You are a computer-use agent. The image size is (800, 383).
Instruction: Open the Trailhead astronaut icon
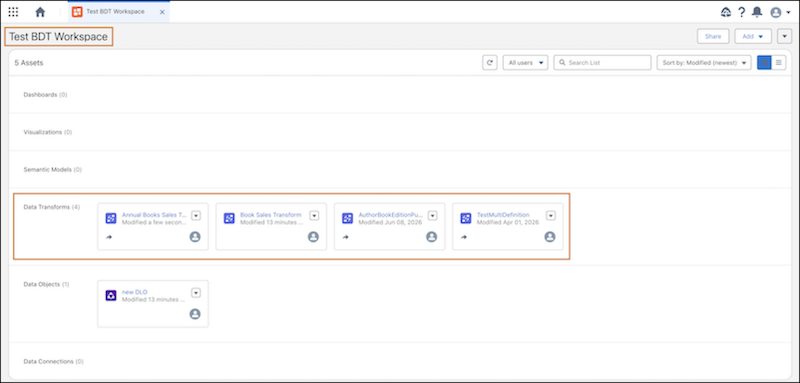coord(726,12)
